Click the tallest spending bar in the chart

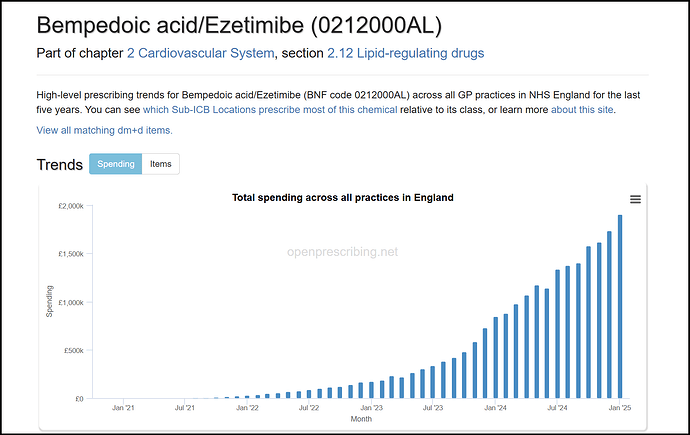[x=620, y=306]
